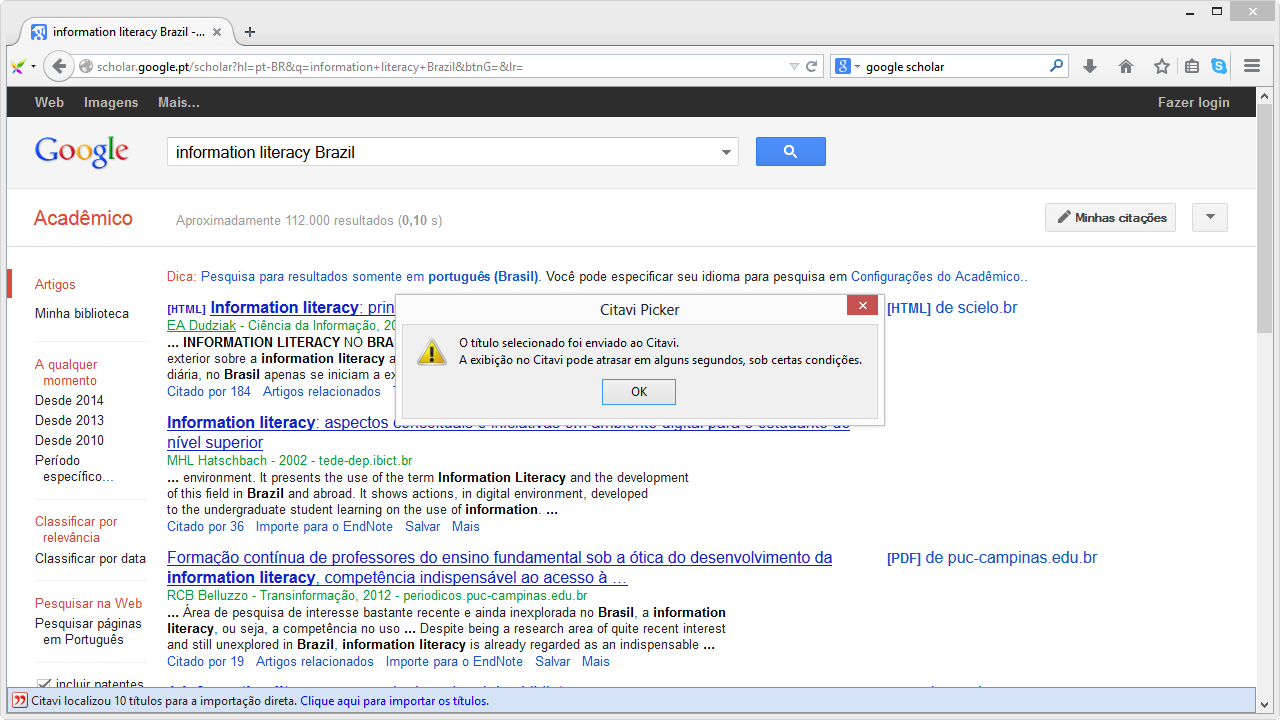The height and width of the screenshot is (720, 1280).
Task: Click português (Brasil) in the Dica line
Action: click(x=483, y=276)
